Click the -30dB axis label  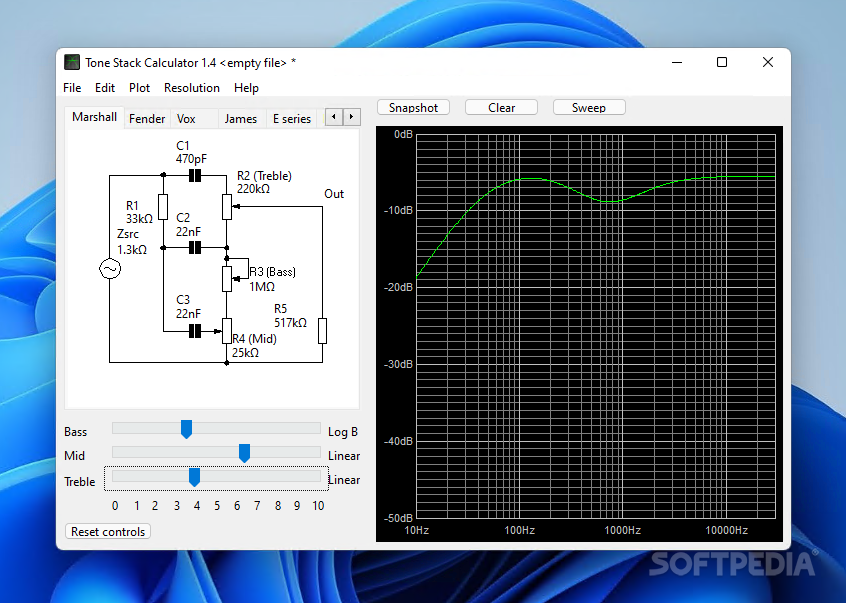tap(398, 365)
